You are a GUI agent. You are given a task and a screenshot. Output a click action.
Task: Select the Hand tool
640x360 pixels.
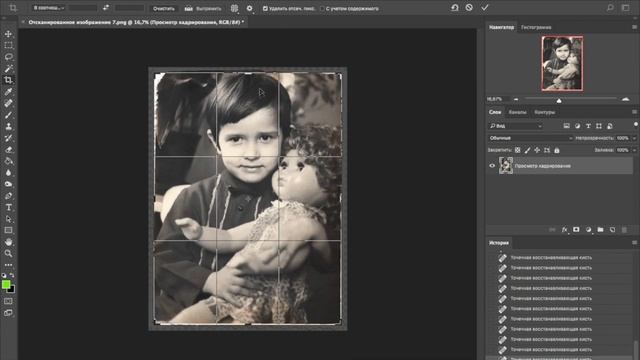click(8, 242)
